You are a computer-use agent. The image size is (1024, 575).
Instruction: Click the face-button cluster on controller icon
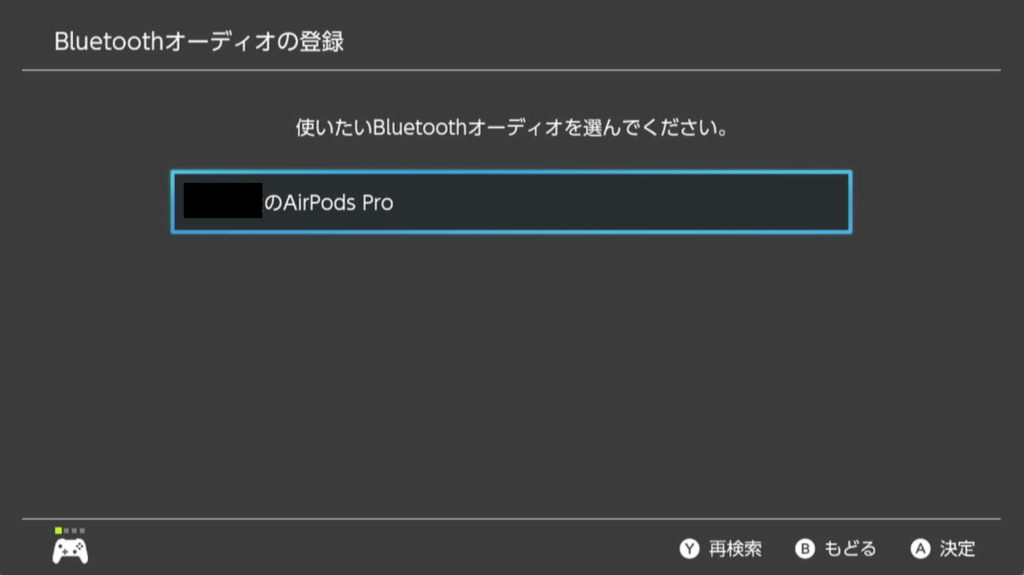click(80, 546)
